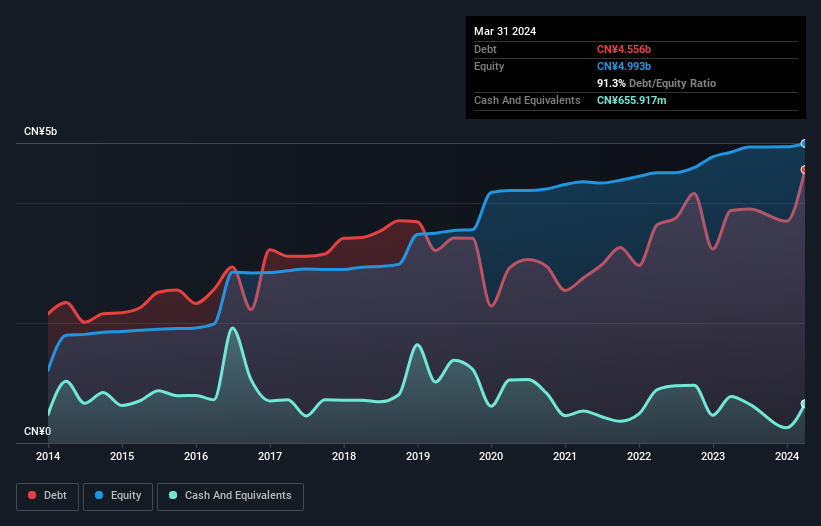Click the 2020 x-axis label
821x526 pixels.
491,456
